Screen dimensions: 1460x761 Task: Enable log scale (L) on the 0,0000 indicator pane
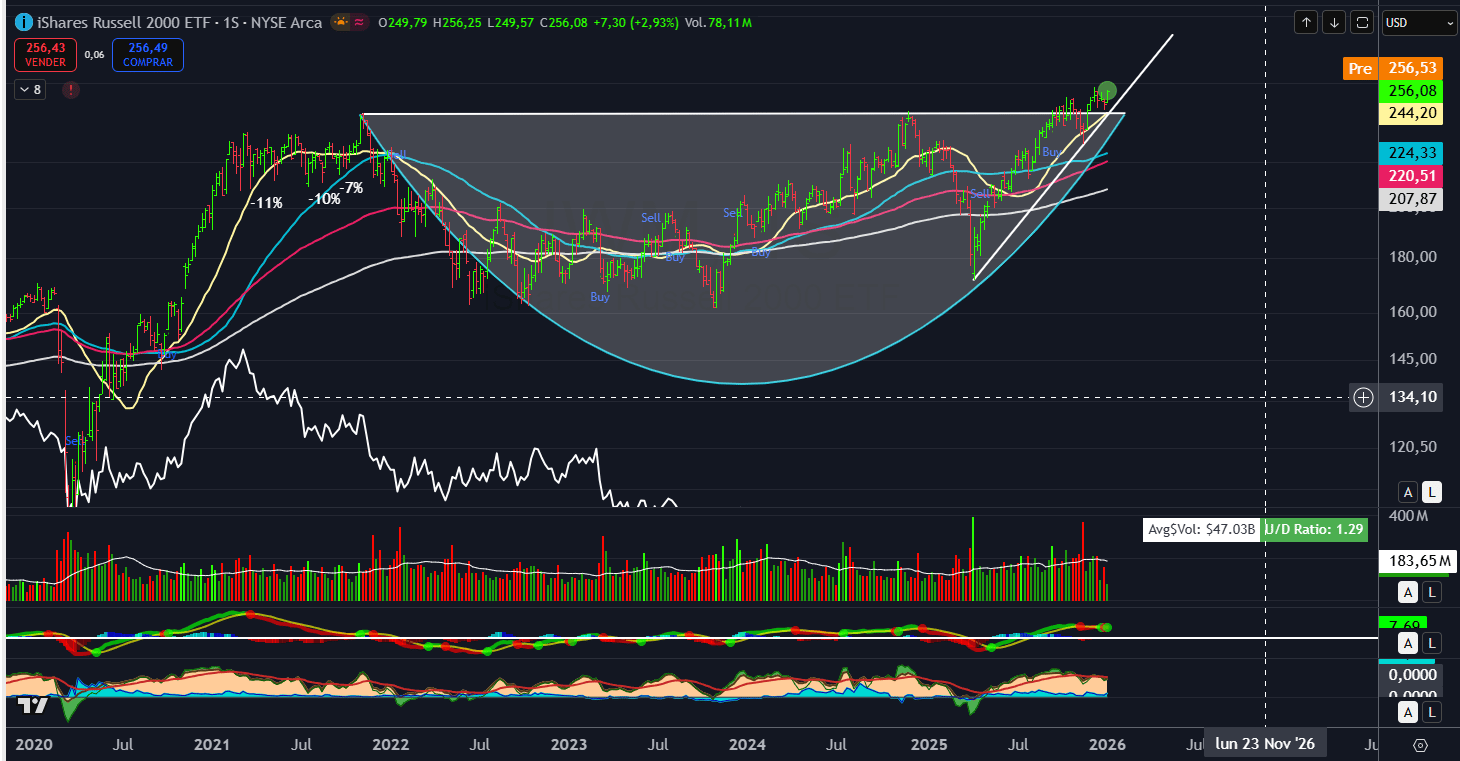point(1433,712)
